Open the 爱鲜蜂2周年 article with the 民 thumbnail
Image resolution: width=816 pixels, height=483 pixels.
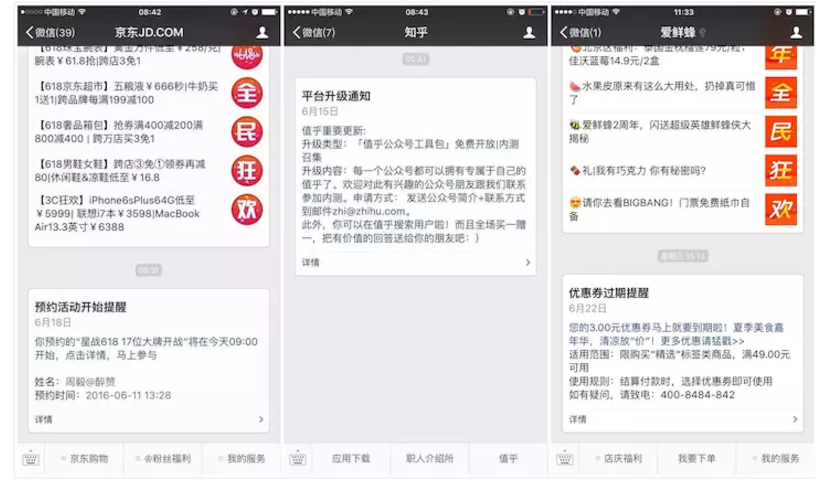(682, 132)
